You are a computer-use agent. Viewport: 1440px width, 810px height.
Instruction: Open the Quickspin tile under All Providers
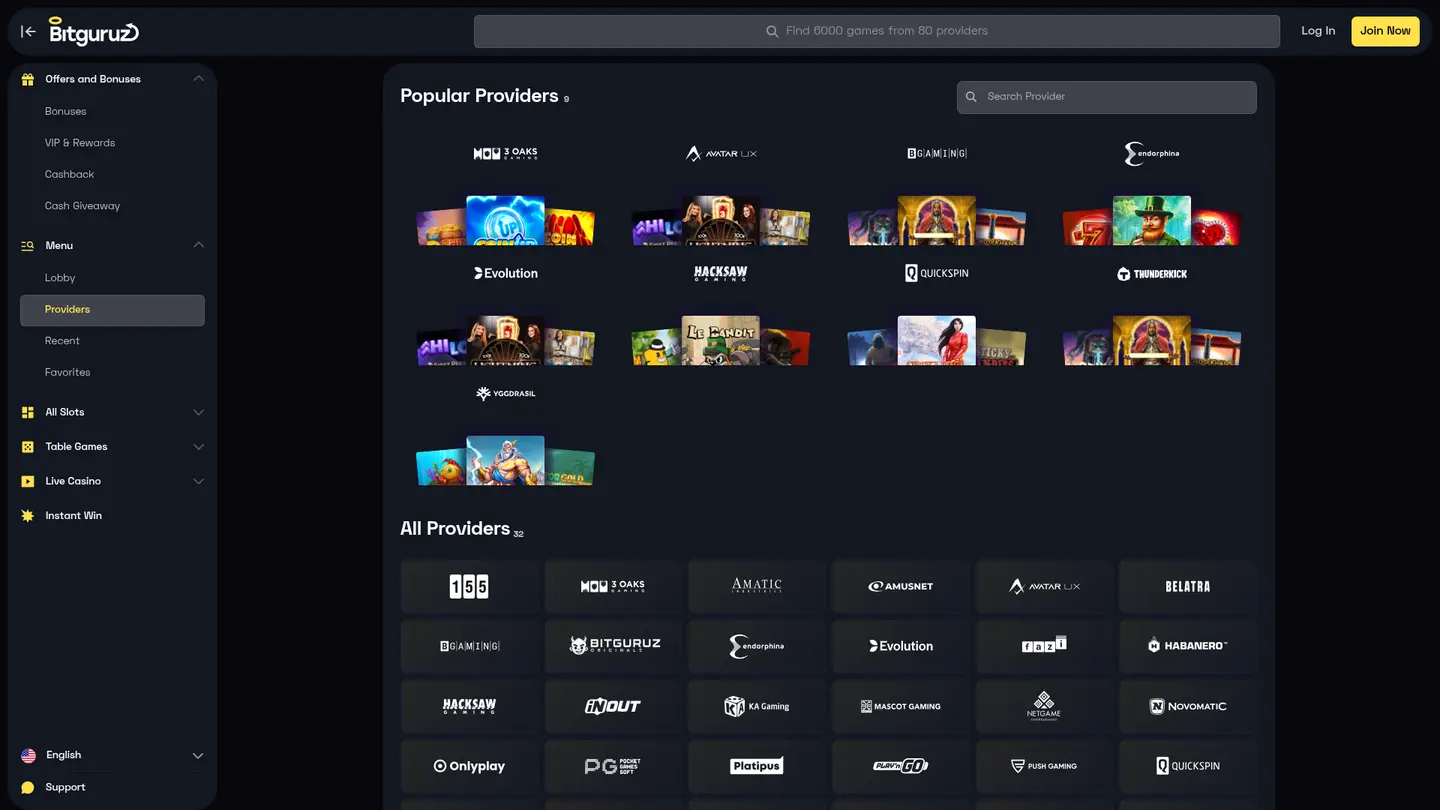point(1188,766)
